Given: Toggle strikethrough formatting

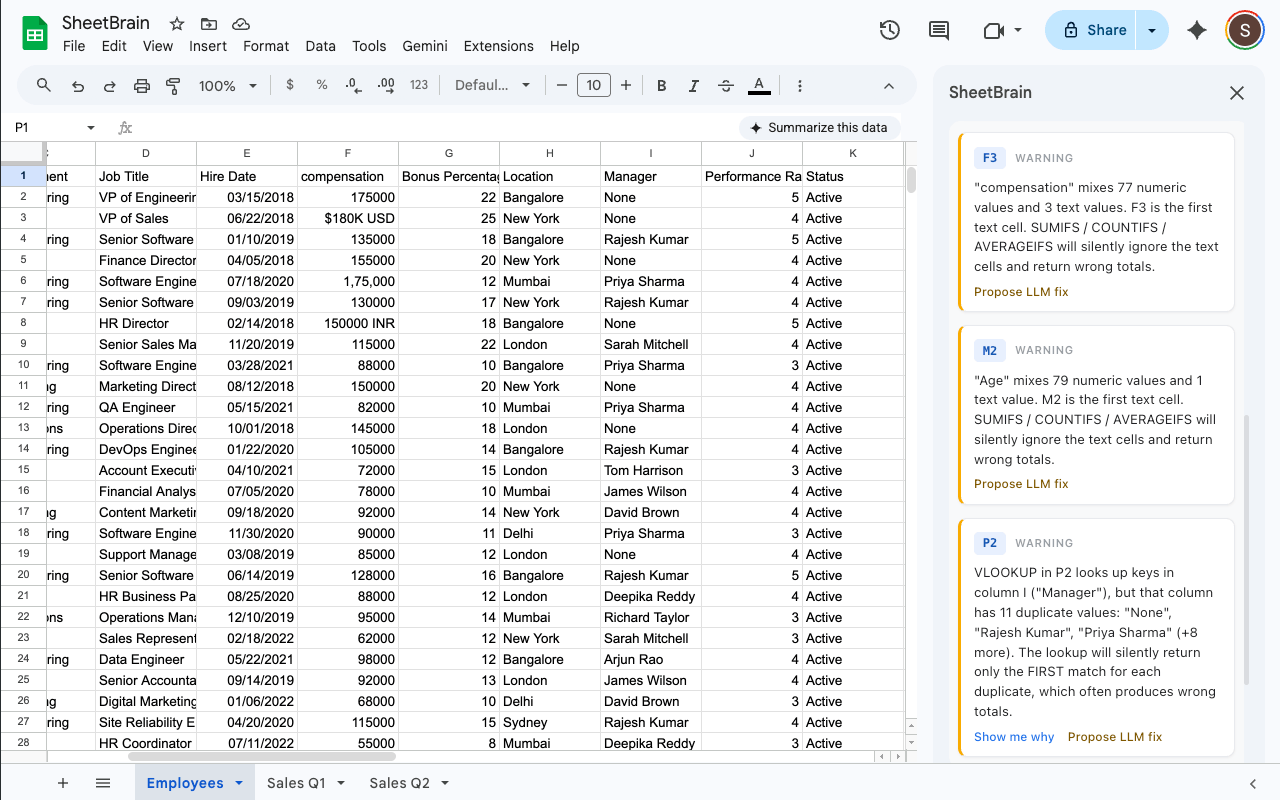Looking at the screenshot, I should 726,86.
